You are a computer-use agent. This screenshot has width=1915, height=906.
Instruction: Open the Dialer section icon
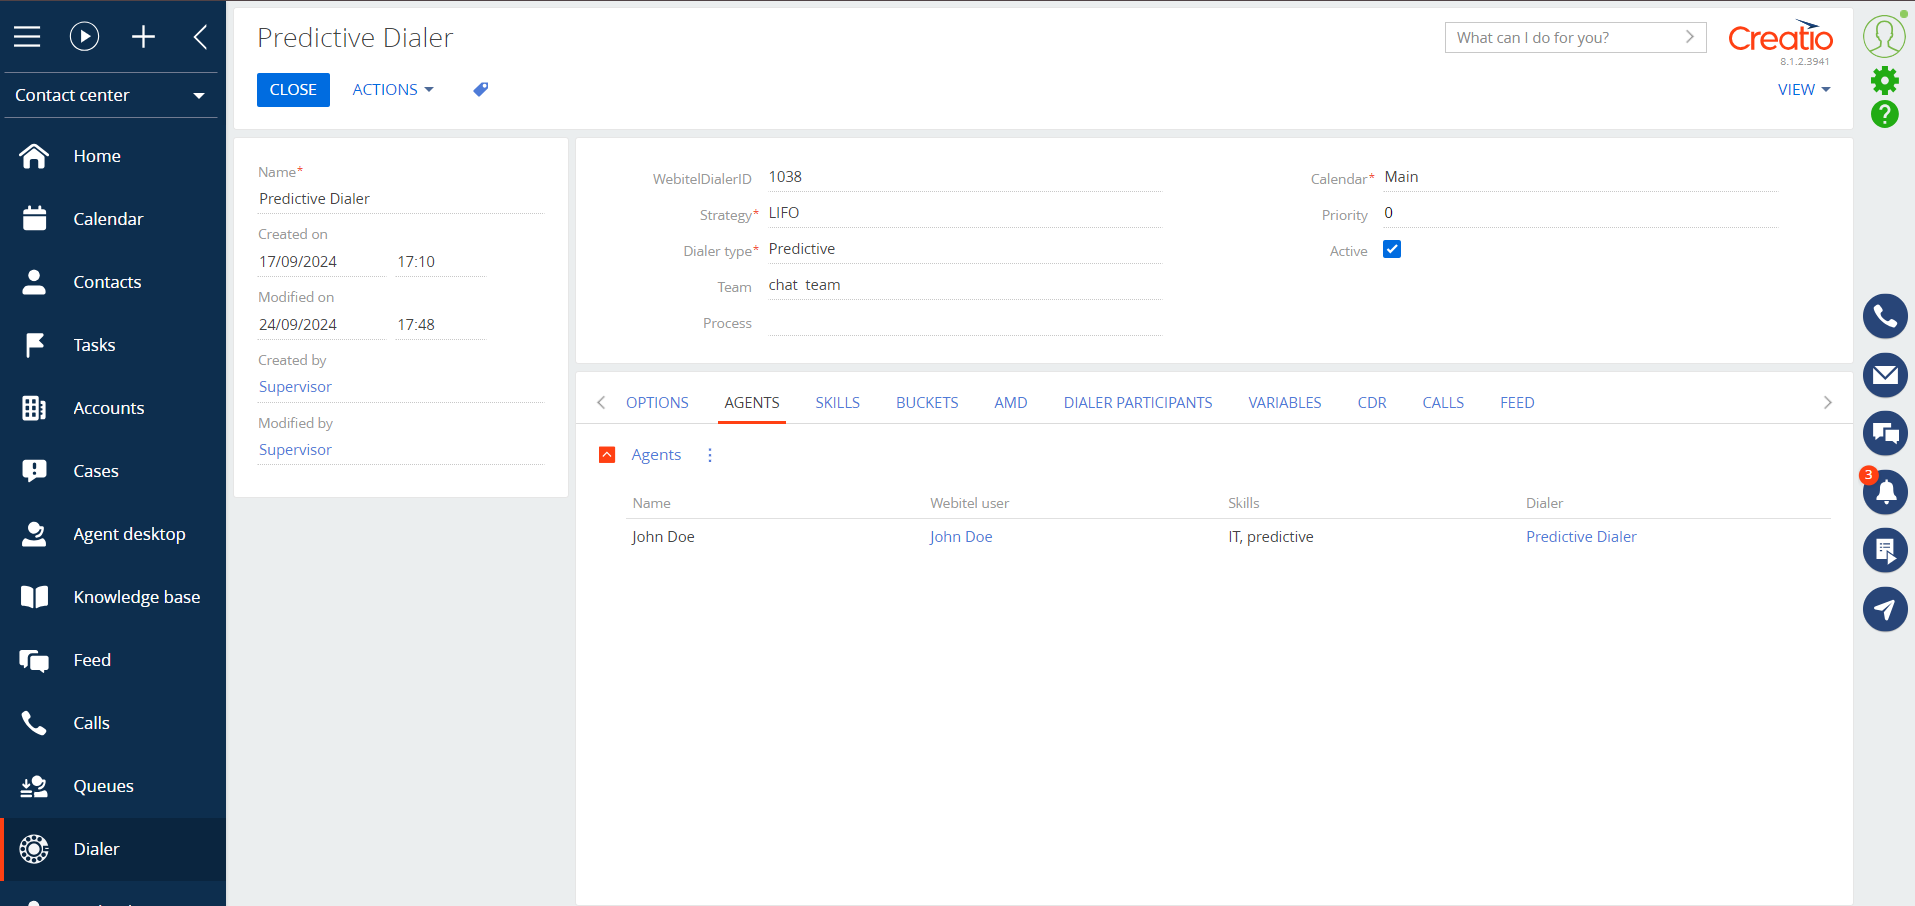[34, 849]
